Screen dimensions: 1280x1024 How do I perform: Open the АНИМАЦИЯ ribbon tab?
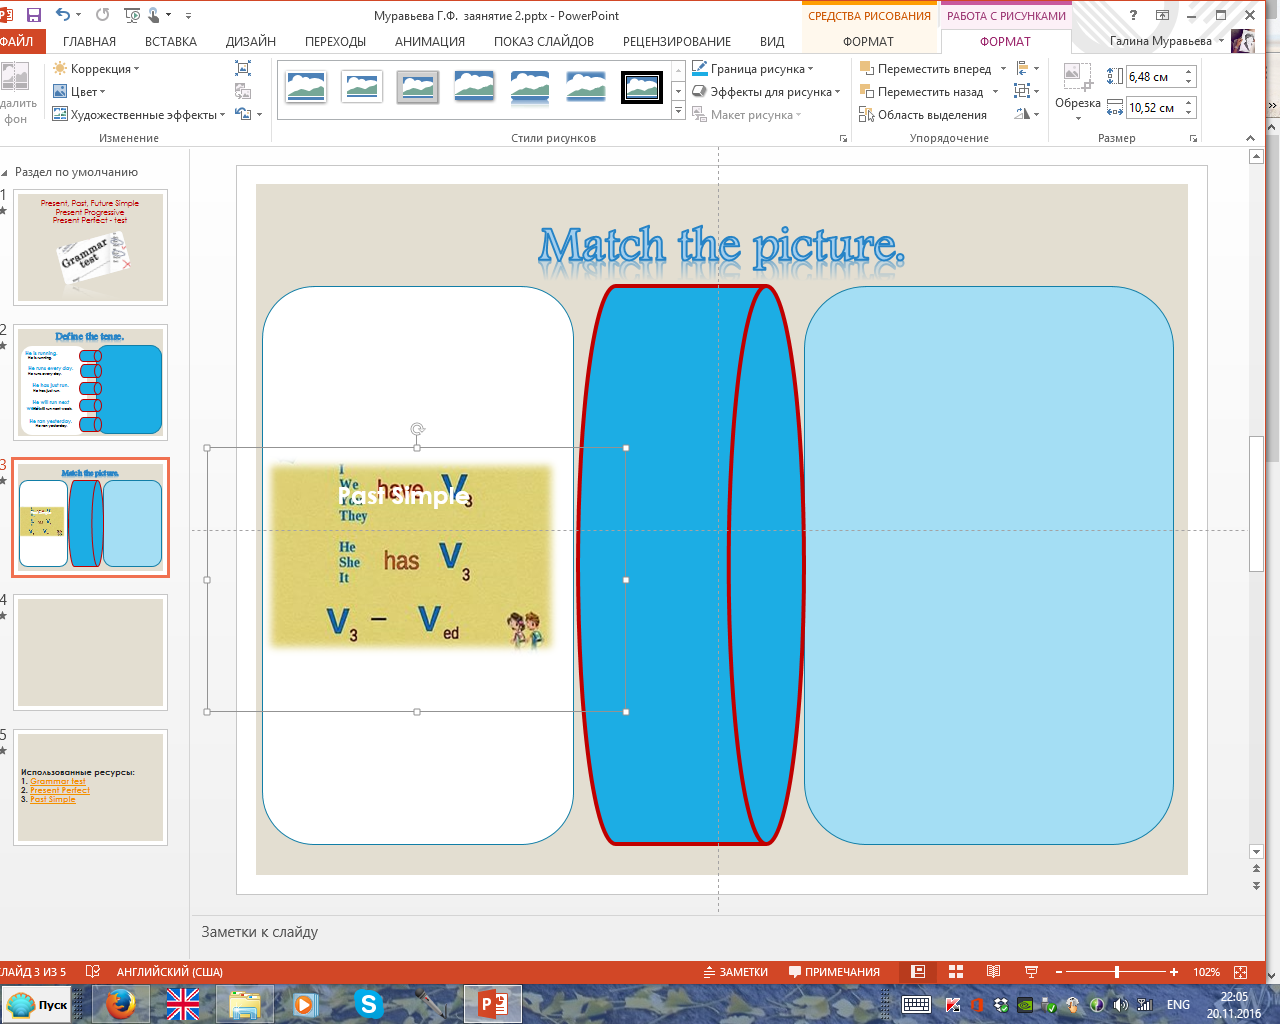tap(429, 41)
